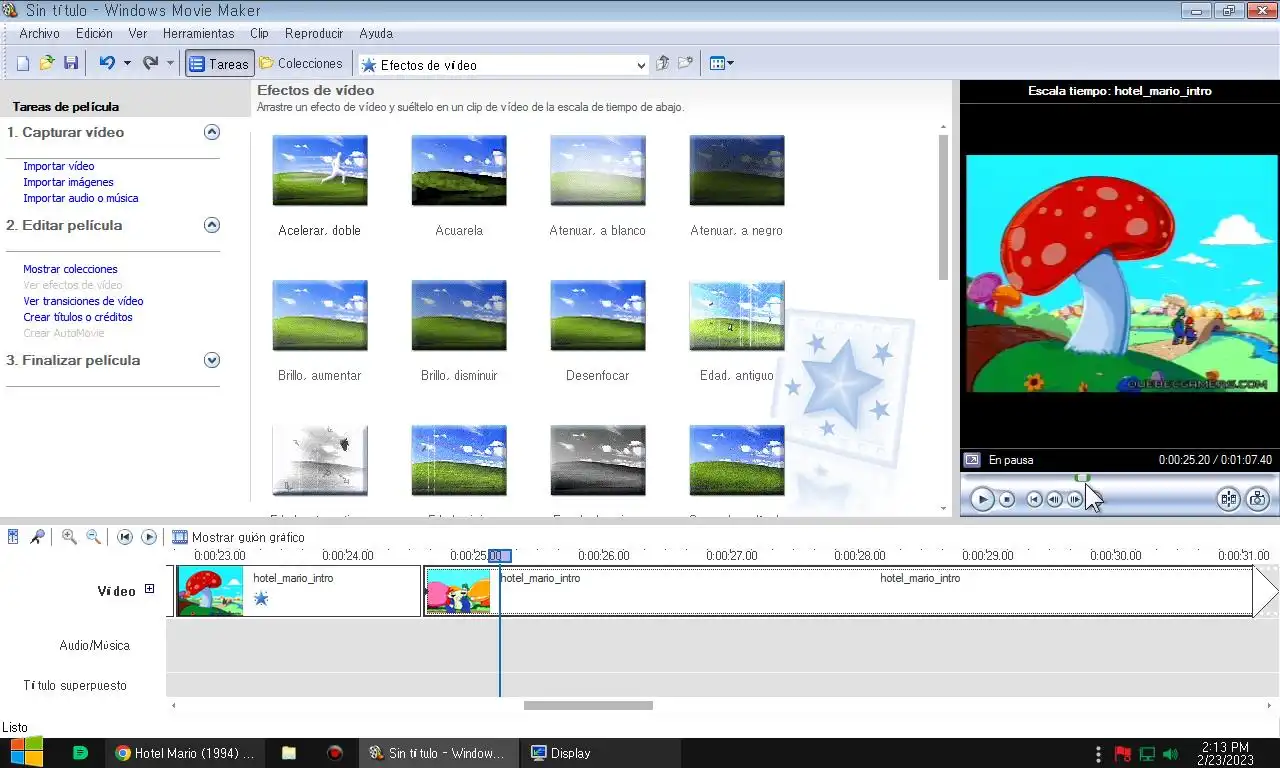This screenshot has width=1280, height=768.
Task: Click the effects list vertical scrollbar
Action: 943,207
